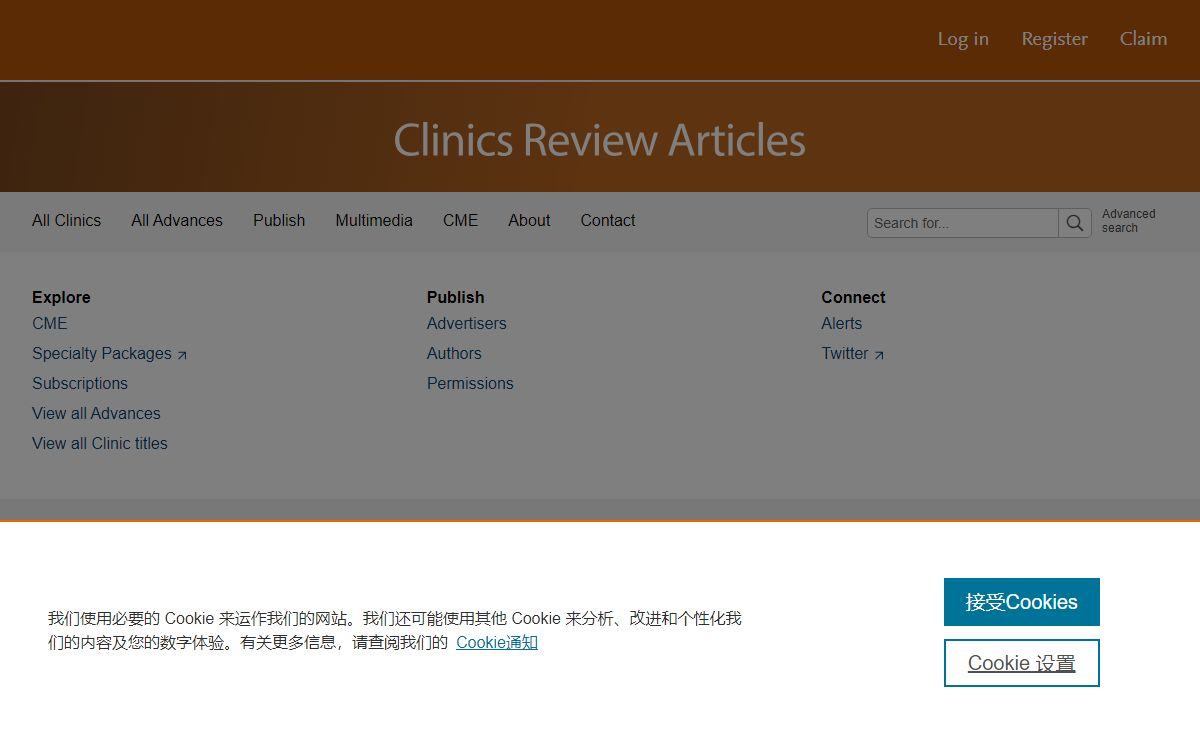The height and width of the screenshot is (740, 1200).
Task: Open the Log in link
Action: click(963, 39)
